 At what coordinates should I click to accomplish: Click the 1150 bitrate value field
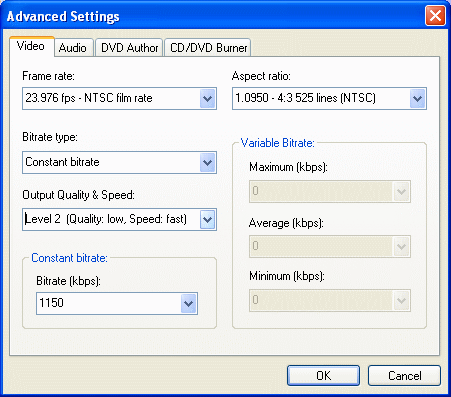coord(117,304)
